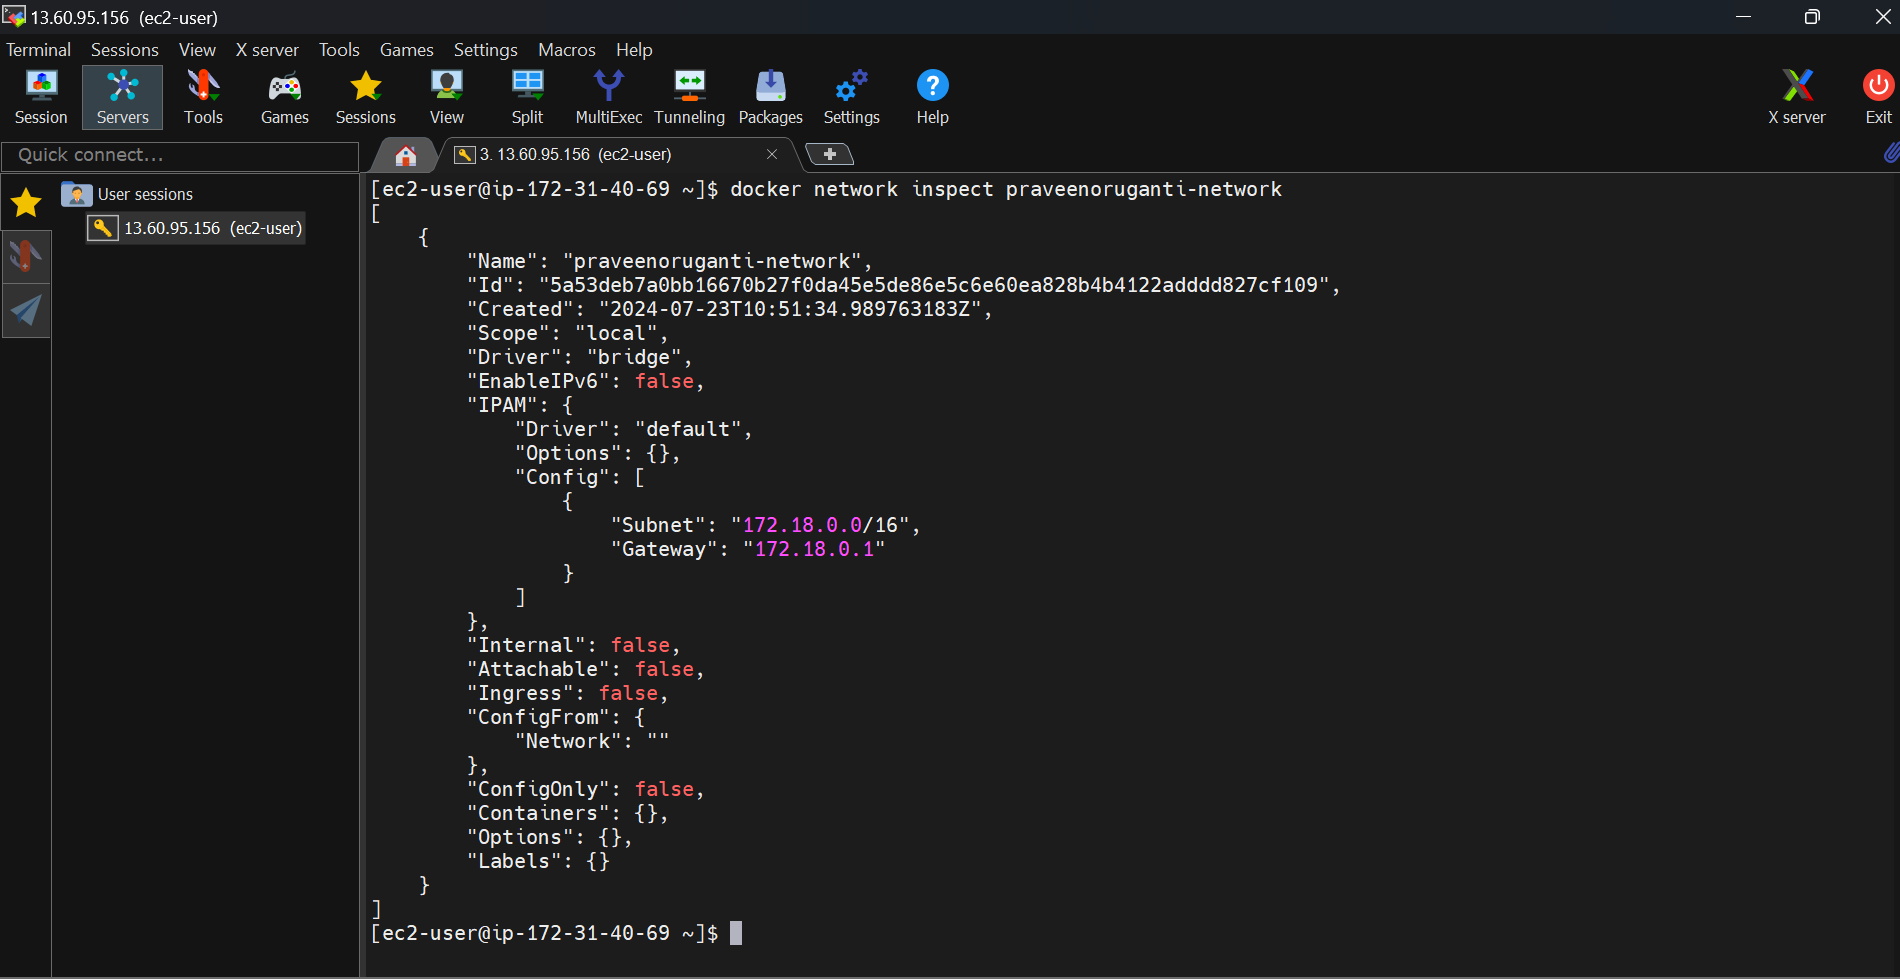Image resolution: width=1900 pixels, height=979 pixels.
Task: Open the Macros menu
Action: pyautogui.click(x=567, y=49)
